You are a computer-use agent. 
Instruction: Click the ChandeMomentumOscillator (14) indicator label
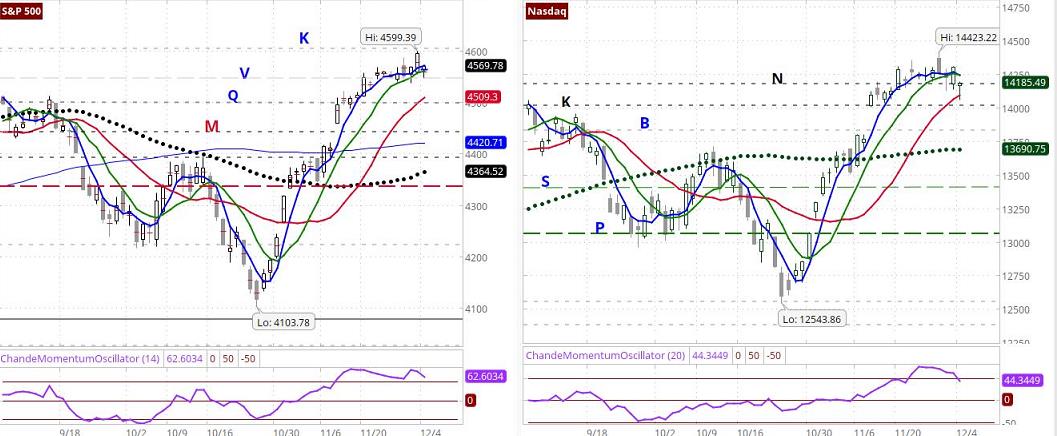80,359
